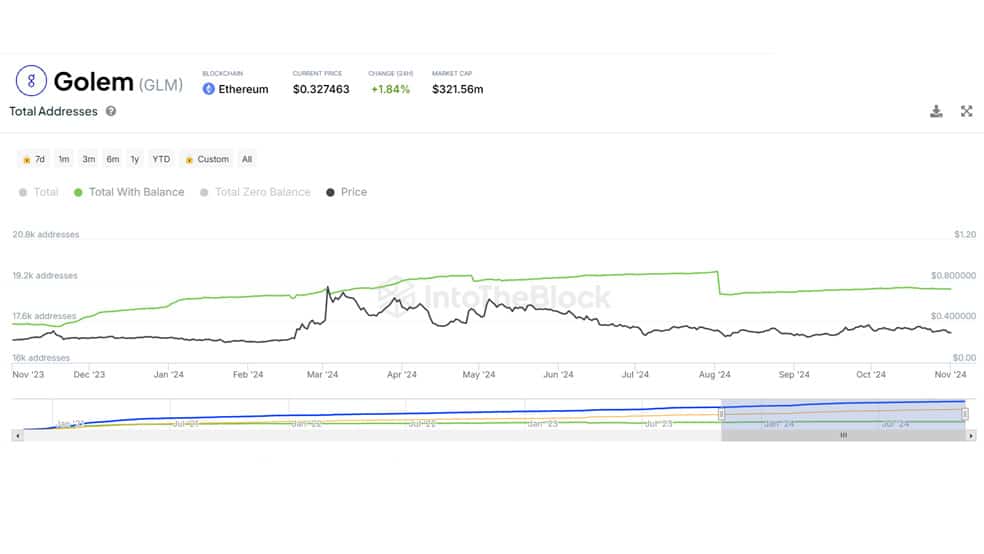This screenshot has width=984, height=554.
Task: Expand the chart to fullscreen
Action: click(x=966, y=111)
